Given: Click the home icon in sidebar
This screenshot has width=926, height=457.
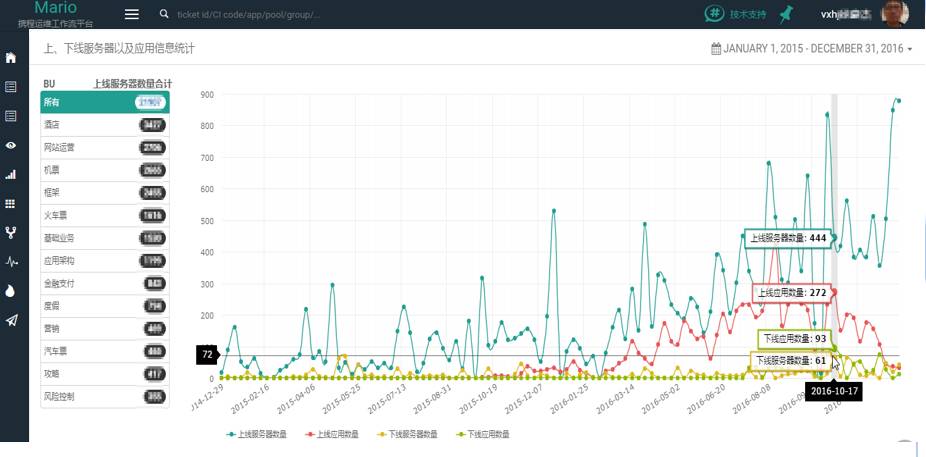Looking at the screenshot, I should click(11, 58).
